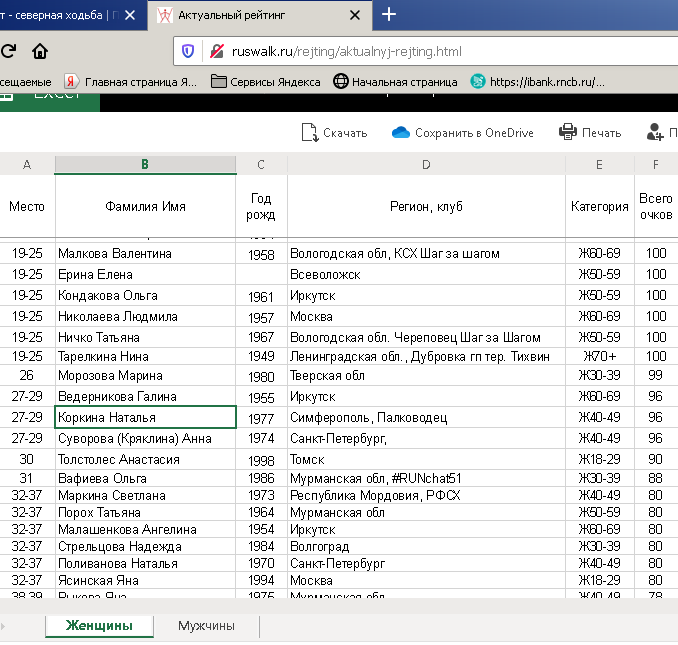Close the северная ходьба tab
The height and width of the screenshot is (645, 678).
point(130,15)
